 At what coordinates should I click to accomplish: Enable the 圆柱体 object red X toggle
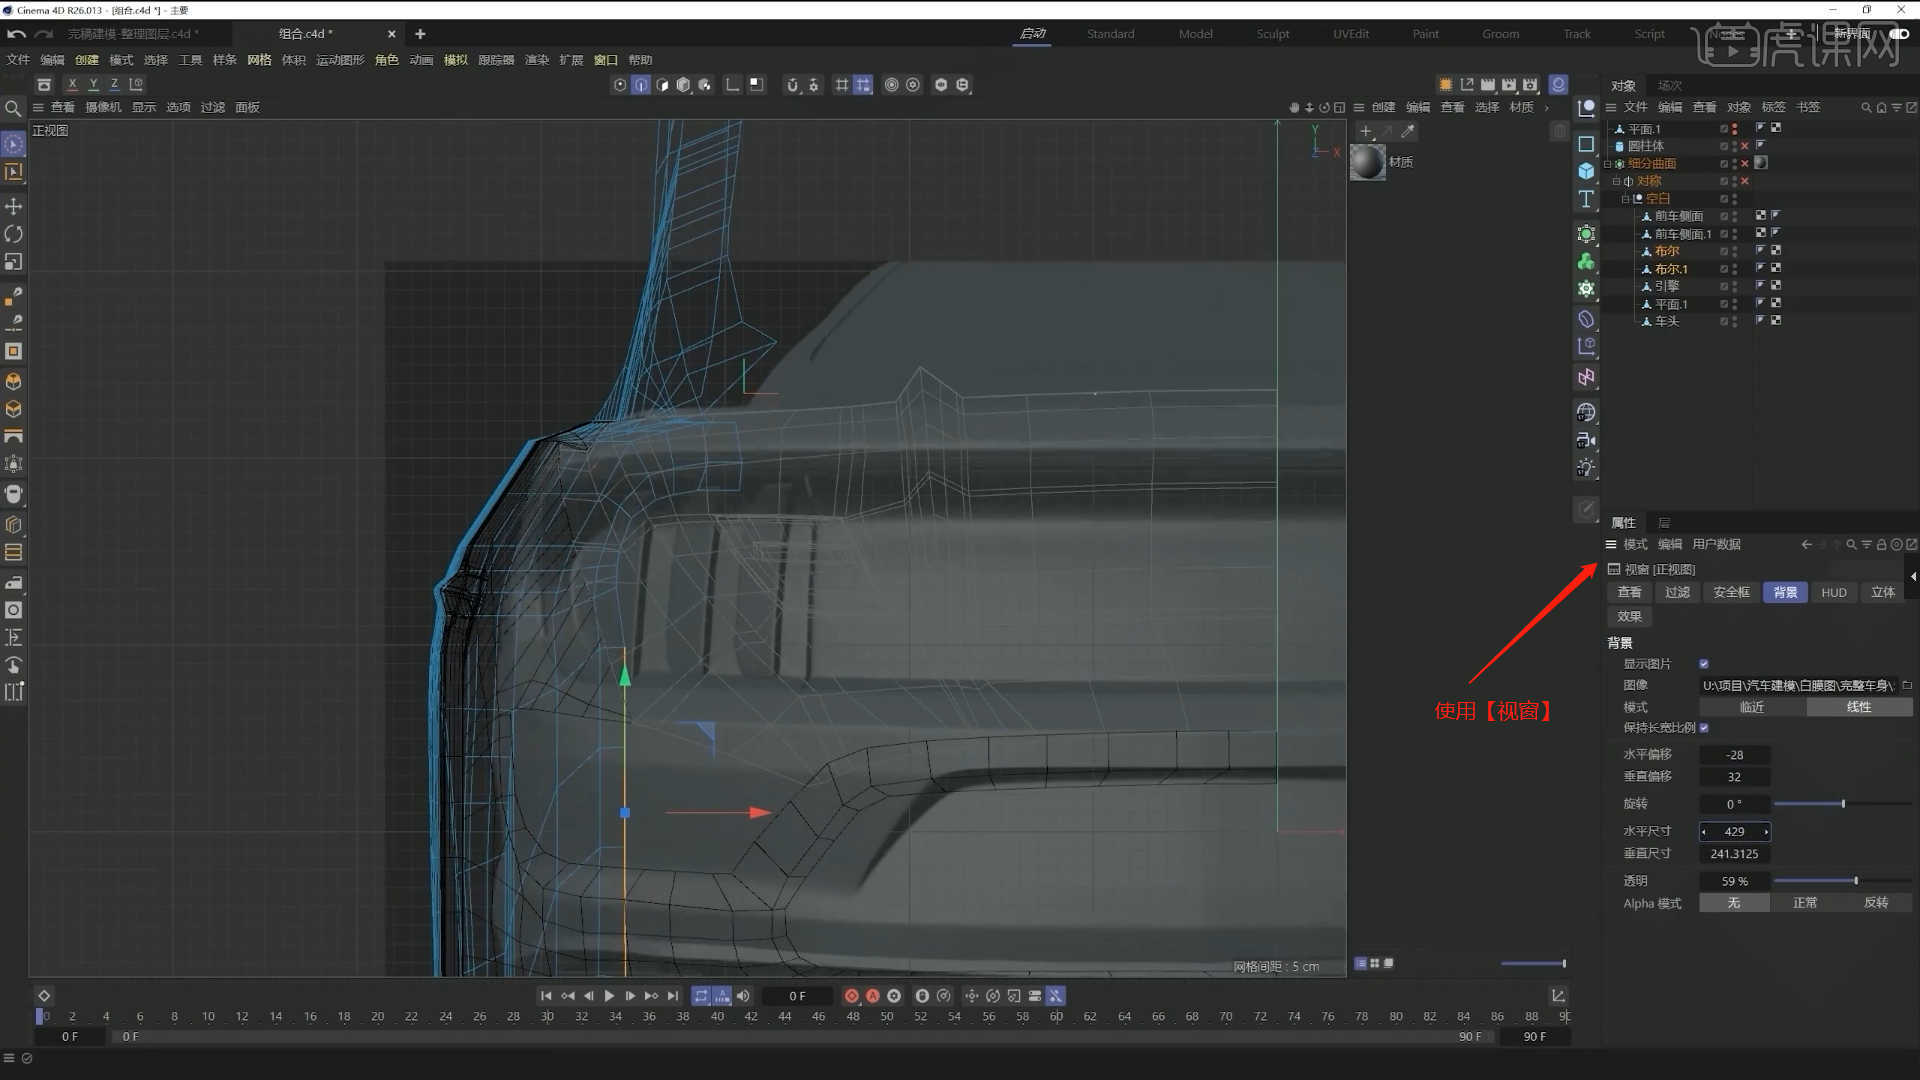[x=1745, y=146]
